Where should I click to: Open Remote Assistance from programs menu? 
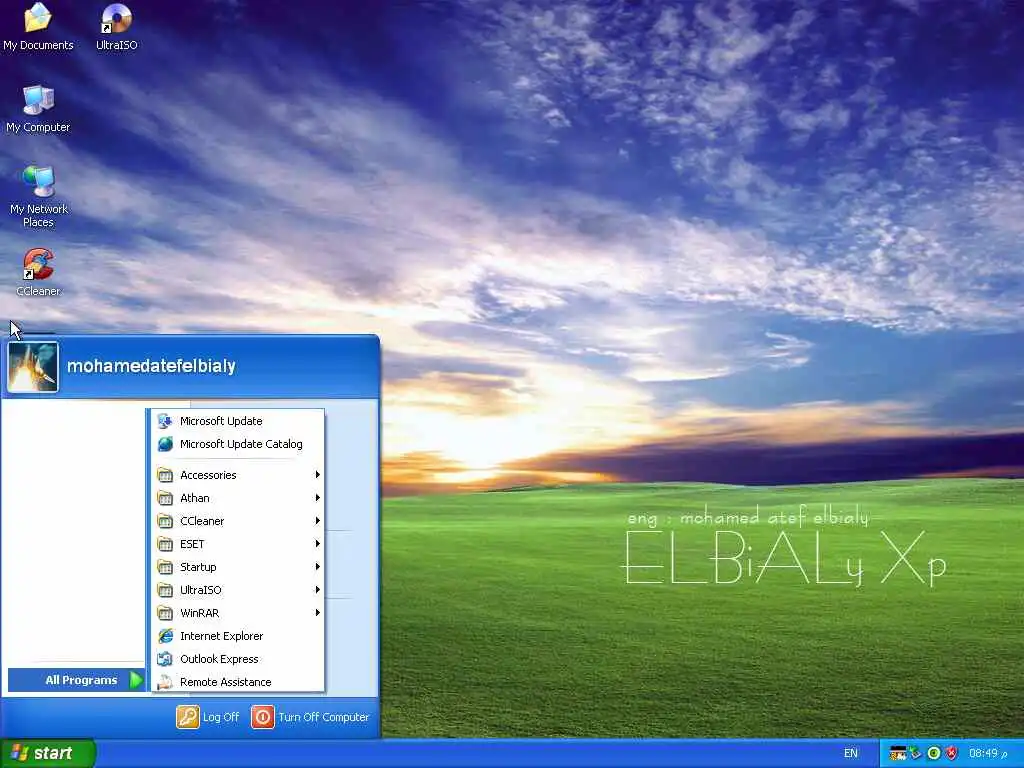point(238,681)
